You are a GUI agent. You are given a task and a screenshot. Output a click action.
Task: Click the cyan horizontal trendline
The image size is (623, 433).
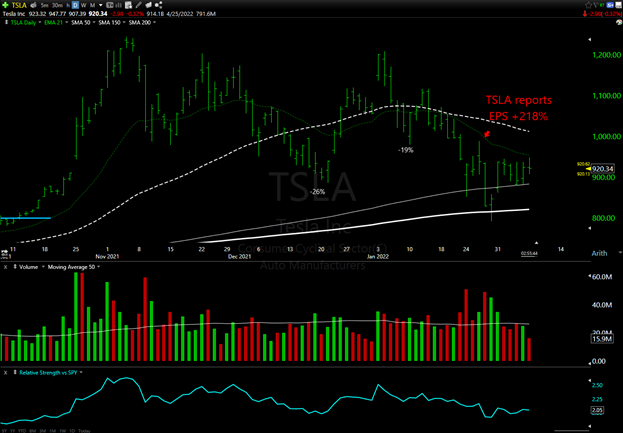click(25, 218)
